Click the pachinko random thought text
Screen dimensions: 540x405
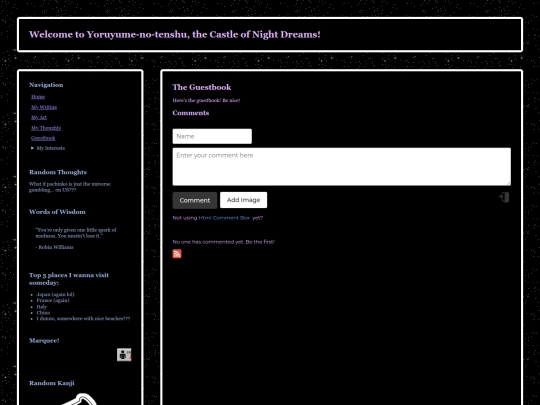(x=70, y=187)
